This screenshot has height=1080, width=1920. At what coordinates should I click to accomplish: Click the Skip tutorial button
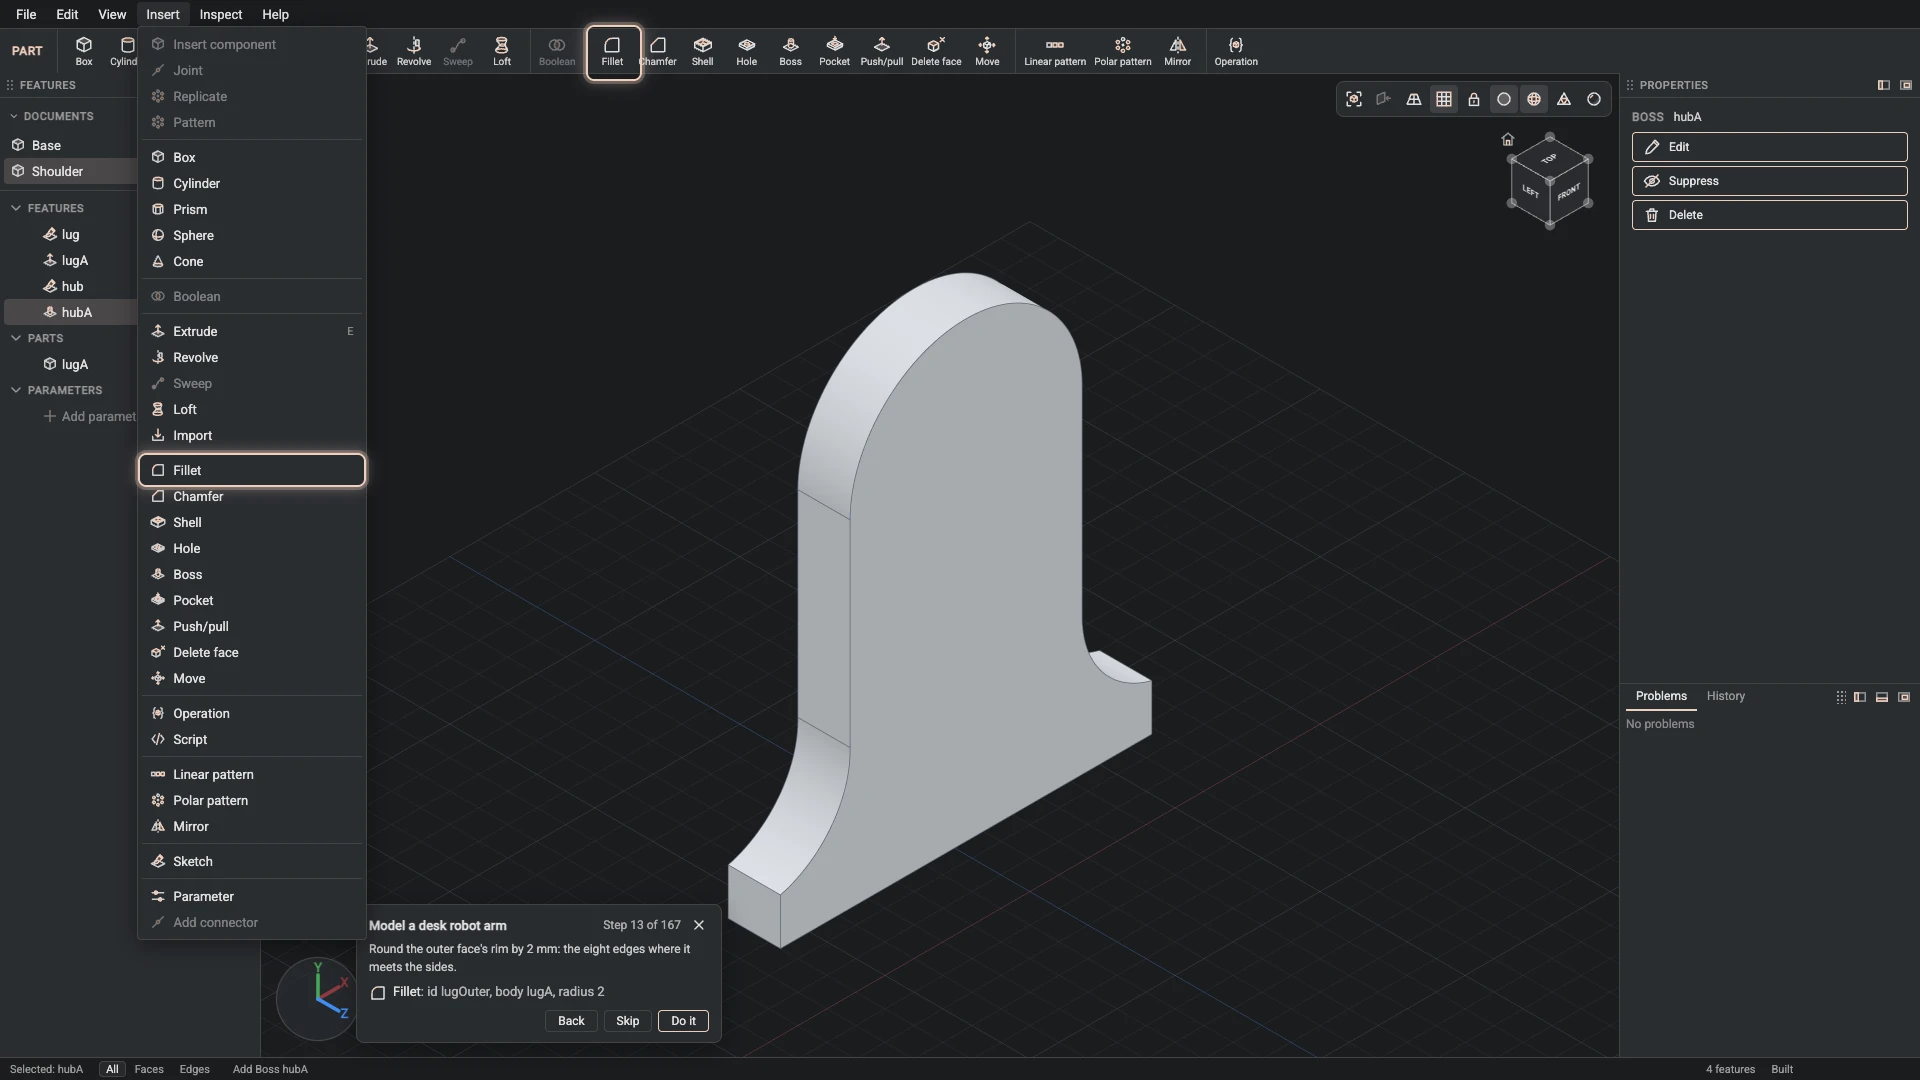(627, 1021)
